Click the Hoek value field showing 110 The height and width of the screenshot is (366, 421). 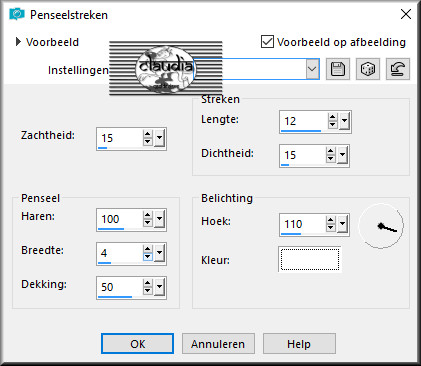(303, 224)
